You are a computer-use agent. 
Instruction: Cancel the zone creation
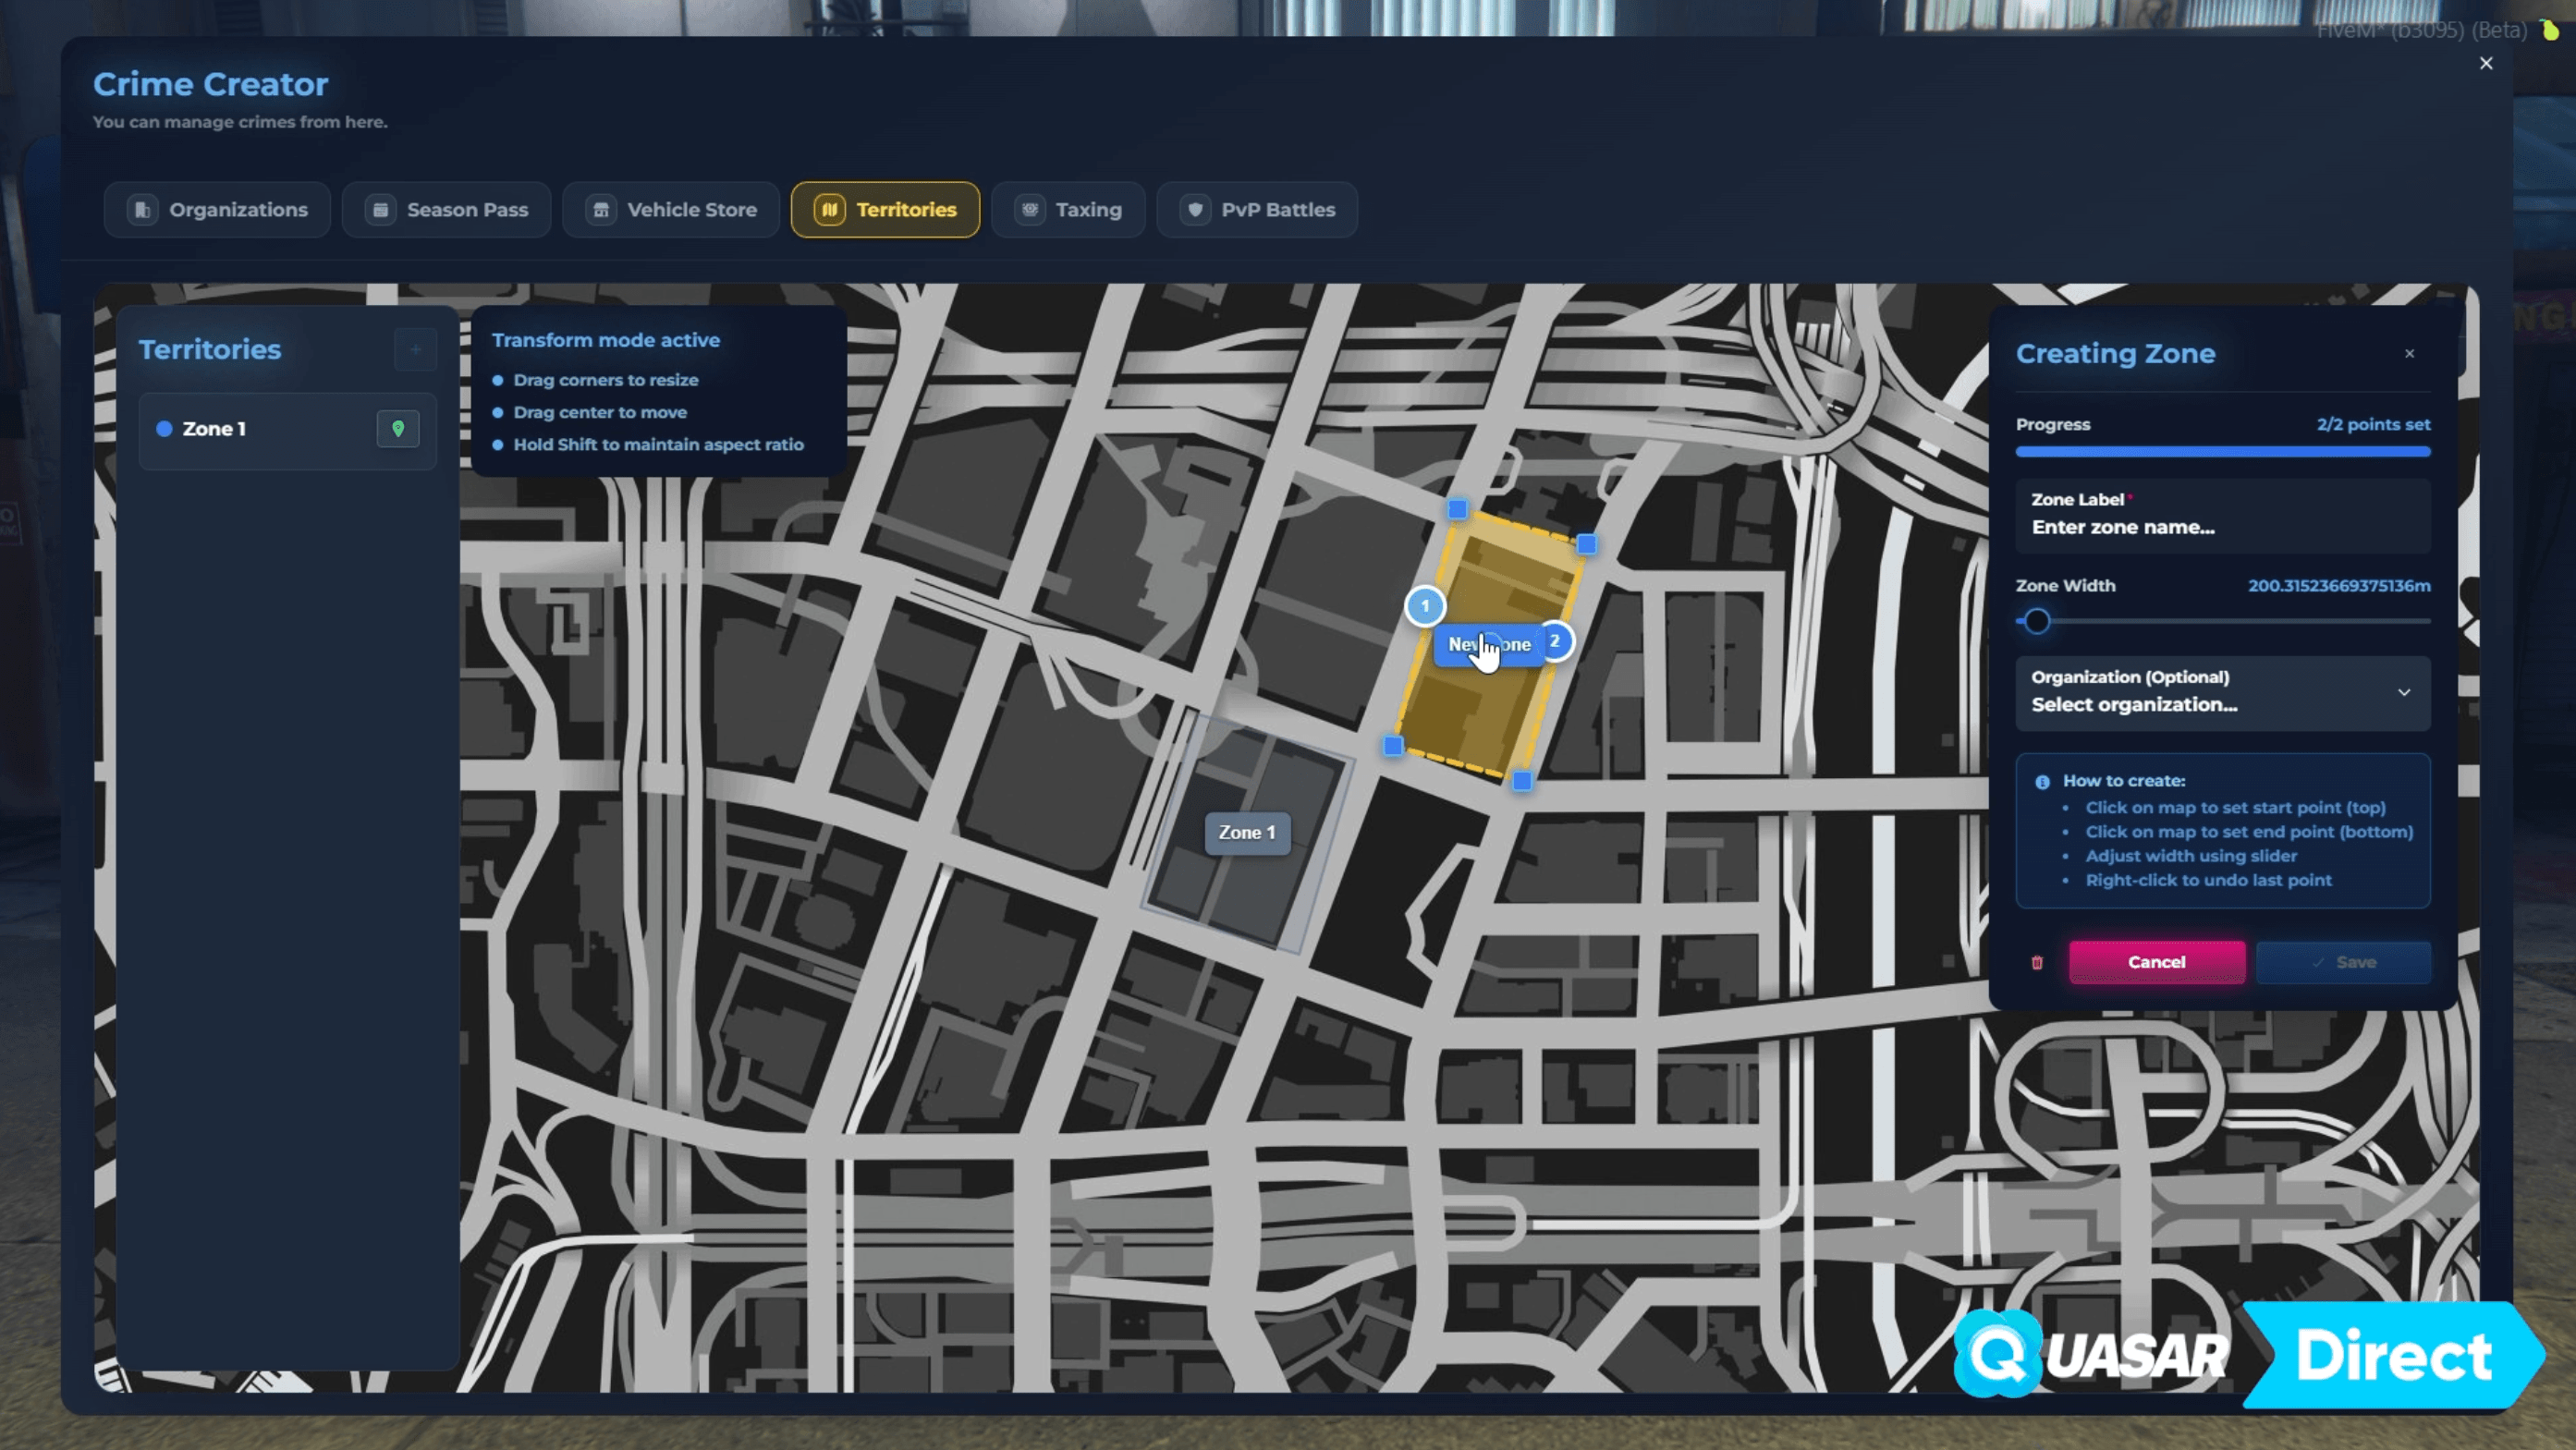pos(2157,962)
